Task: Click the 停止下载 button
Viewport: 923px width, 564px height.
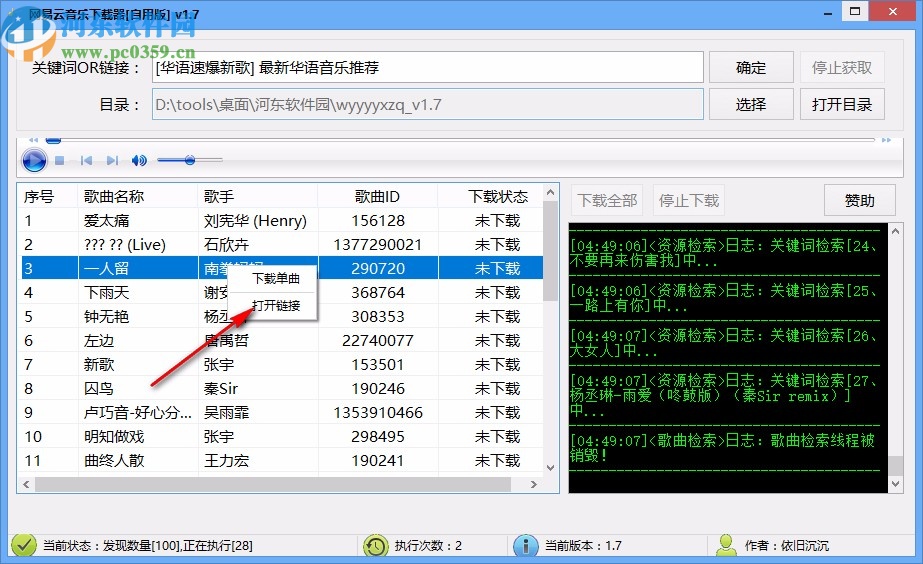Action: coord(689,201)
